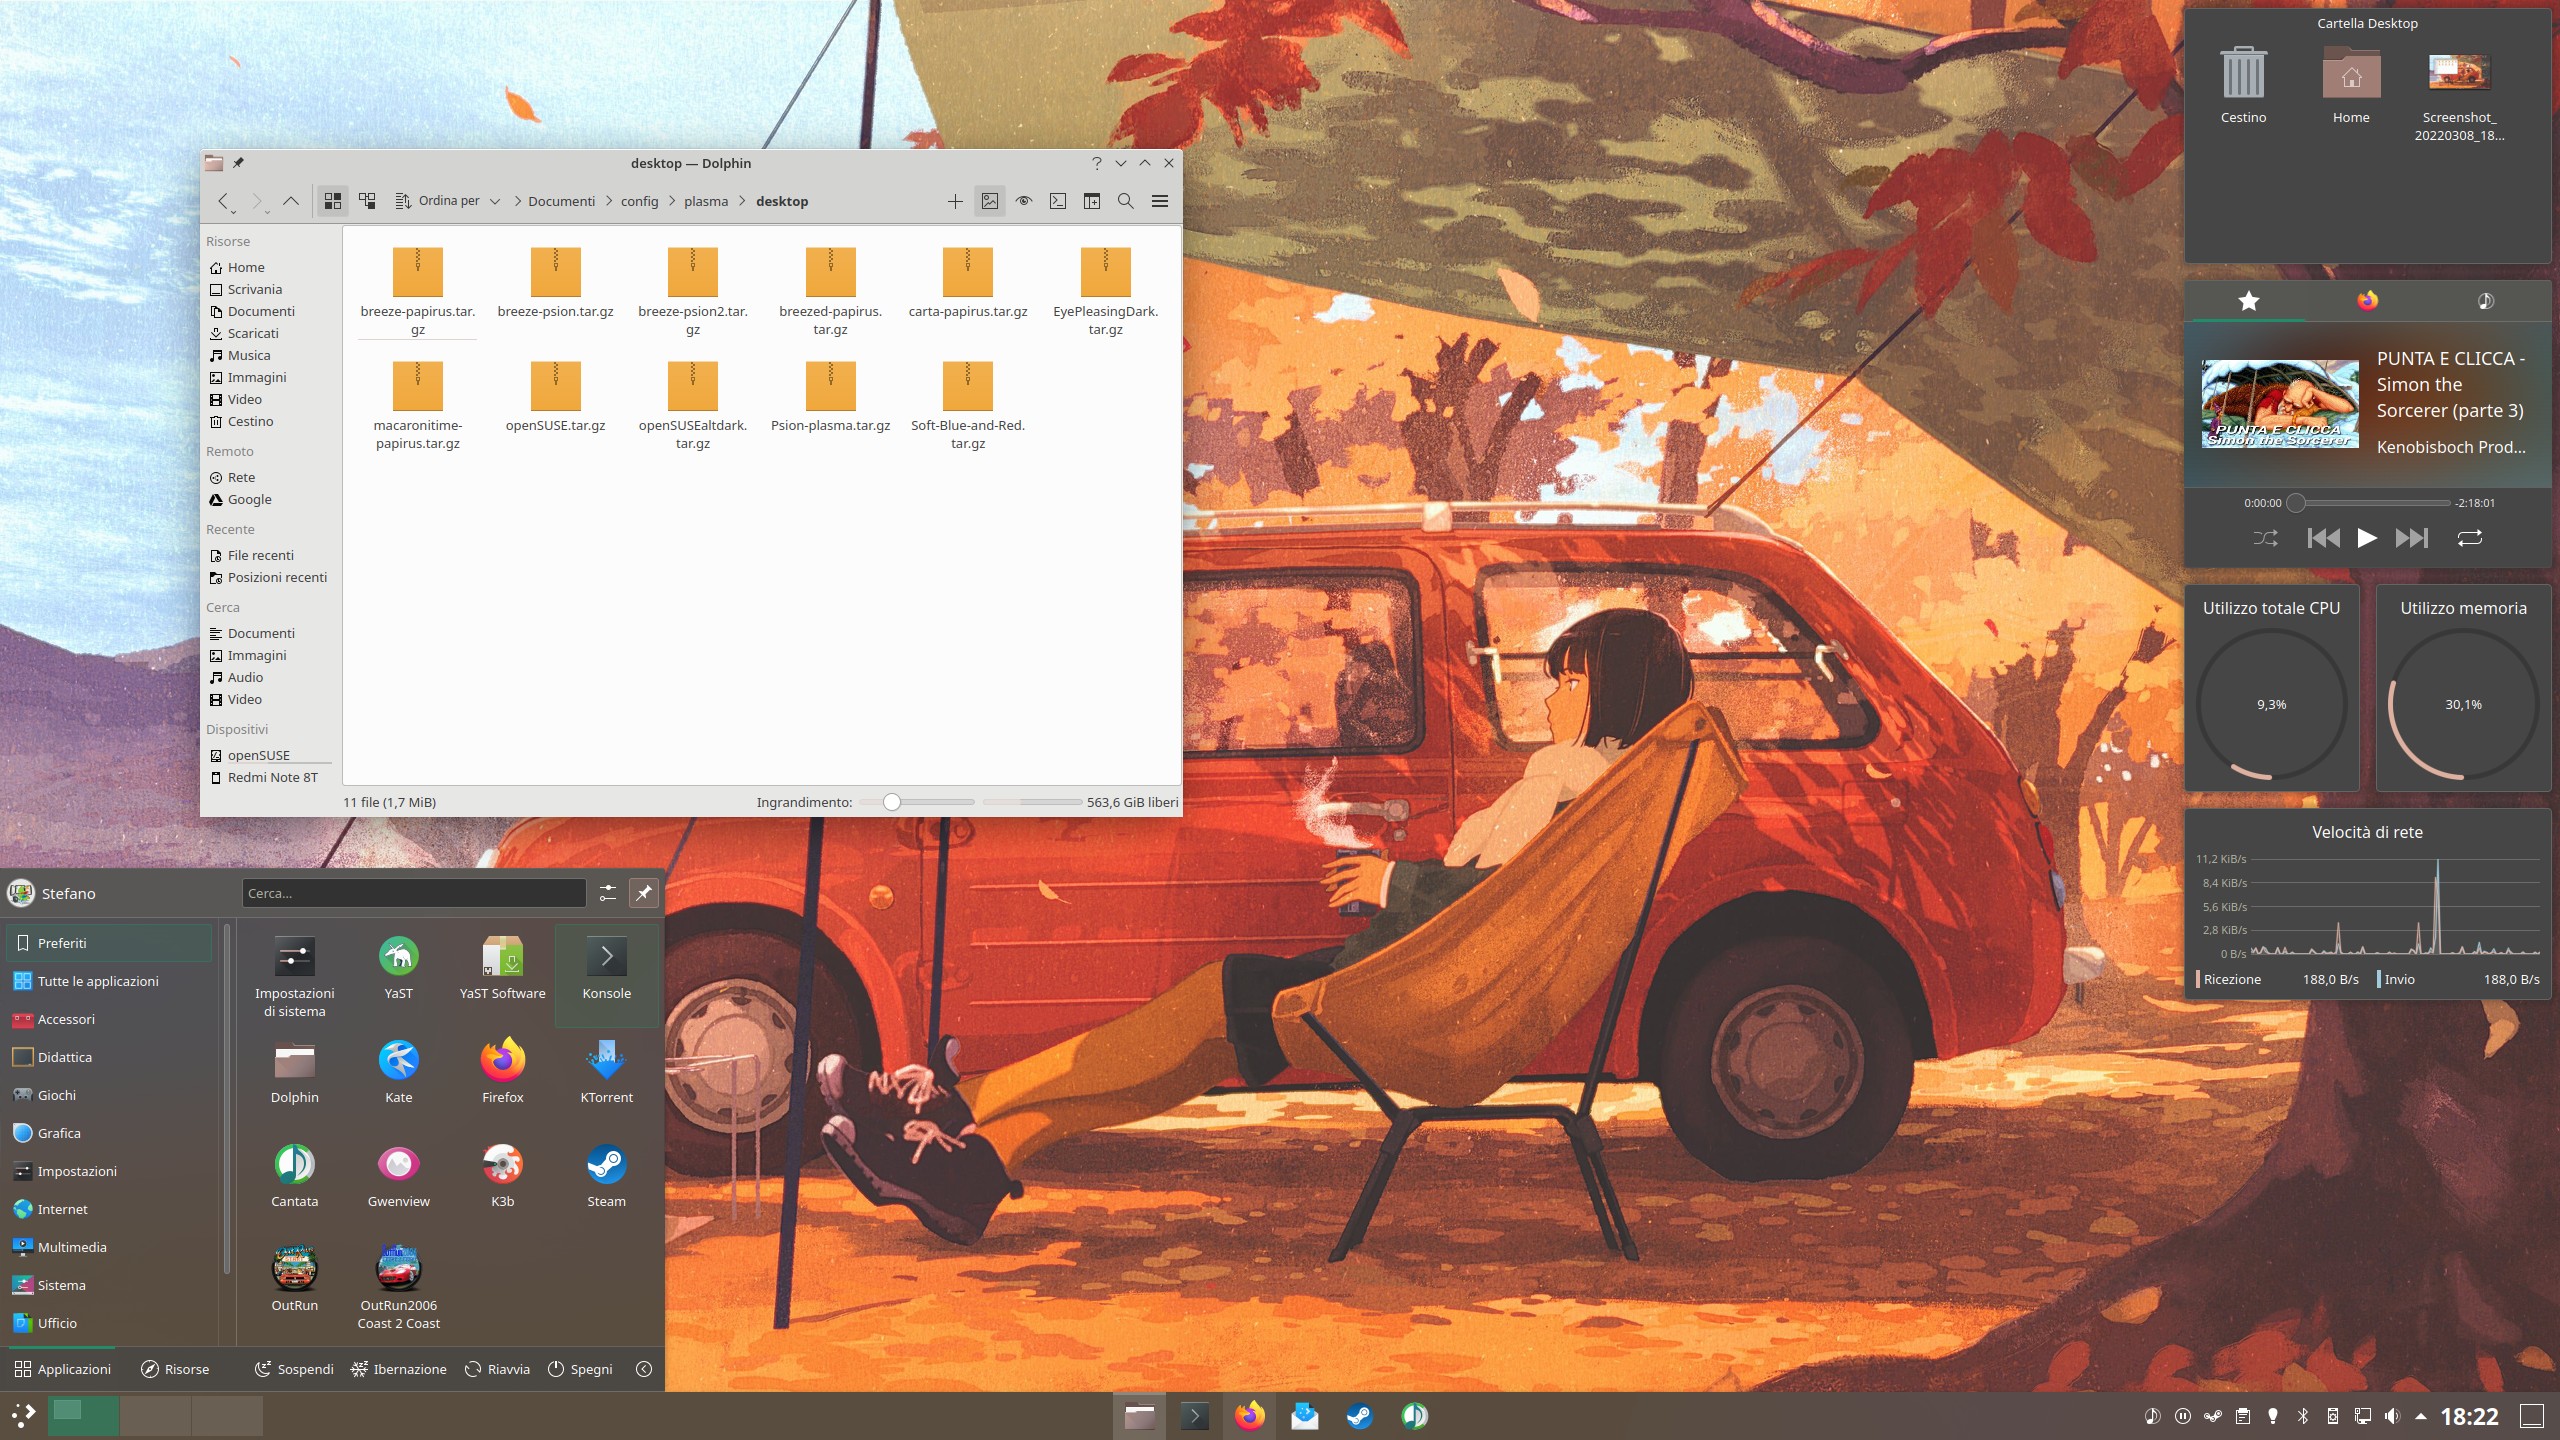The height and width of the screenshot is (1440, 2560).
Task: Open the terminal panel in Dolphin
Action: tap(1058, 201)
